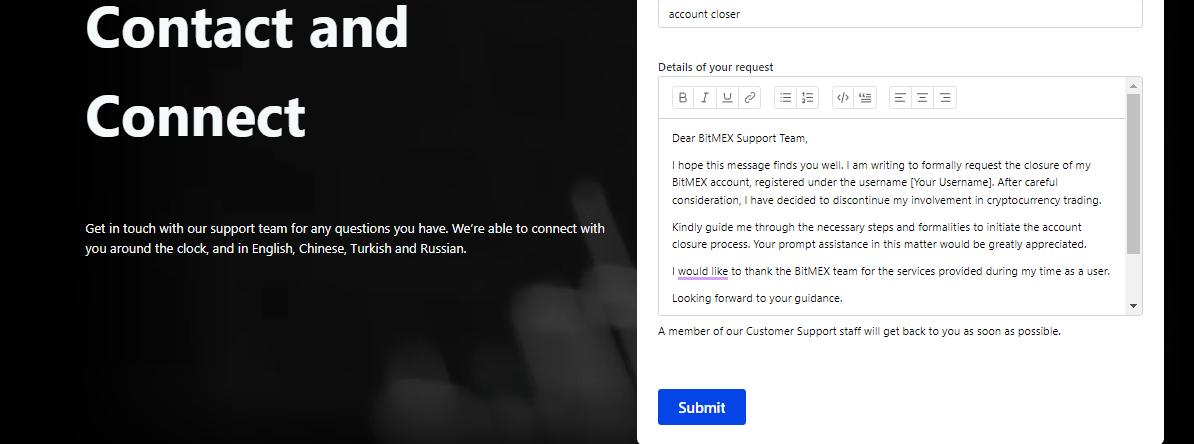This screenshot has height=444, width=1194.
Task: Apply numbered list formatting
Action: coord(808,97)
